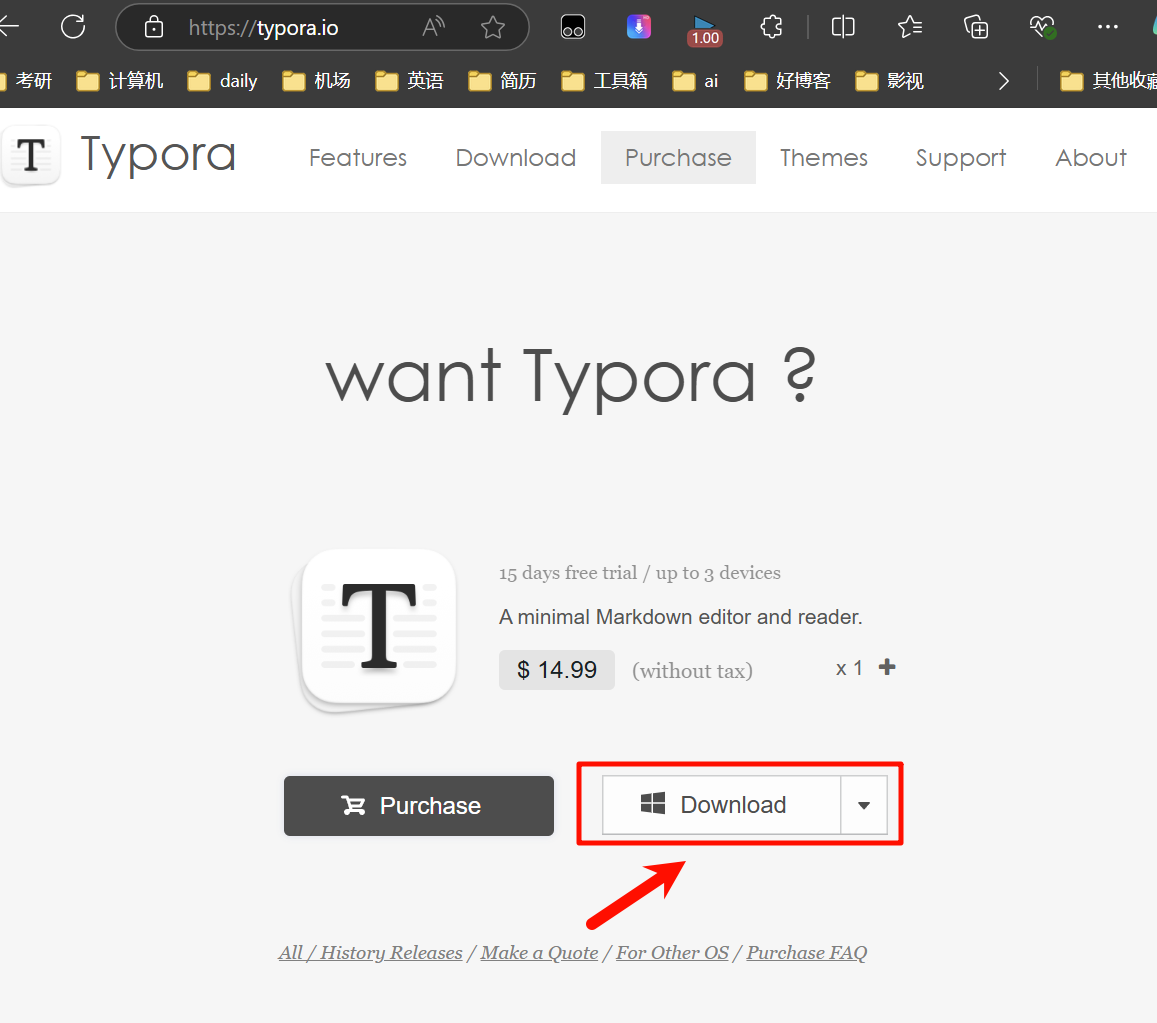Click 'A minimal Markdown editor and reader.' text

pyautogui.click(x=680, y=617)
